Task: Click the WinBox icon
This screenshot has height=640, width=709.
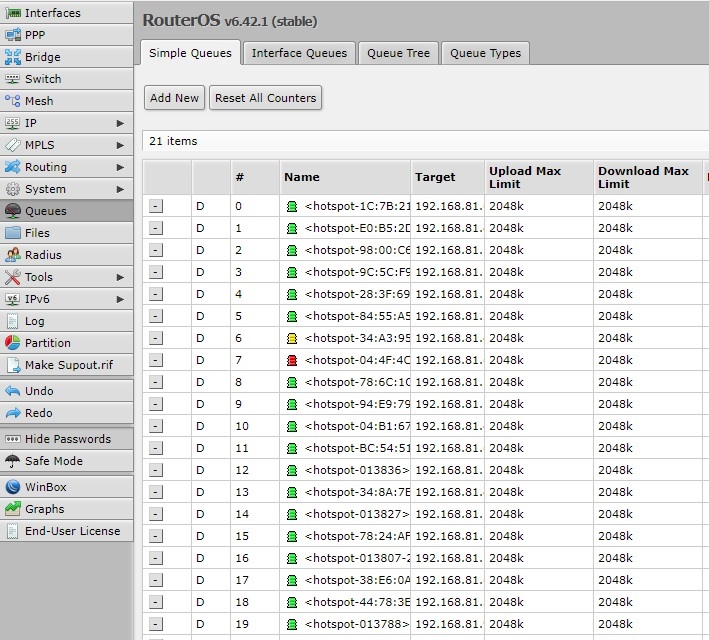Action: click(x=13, y=487)
